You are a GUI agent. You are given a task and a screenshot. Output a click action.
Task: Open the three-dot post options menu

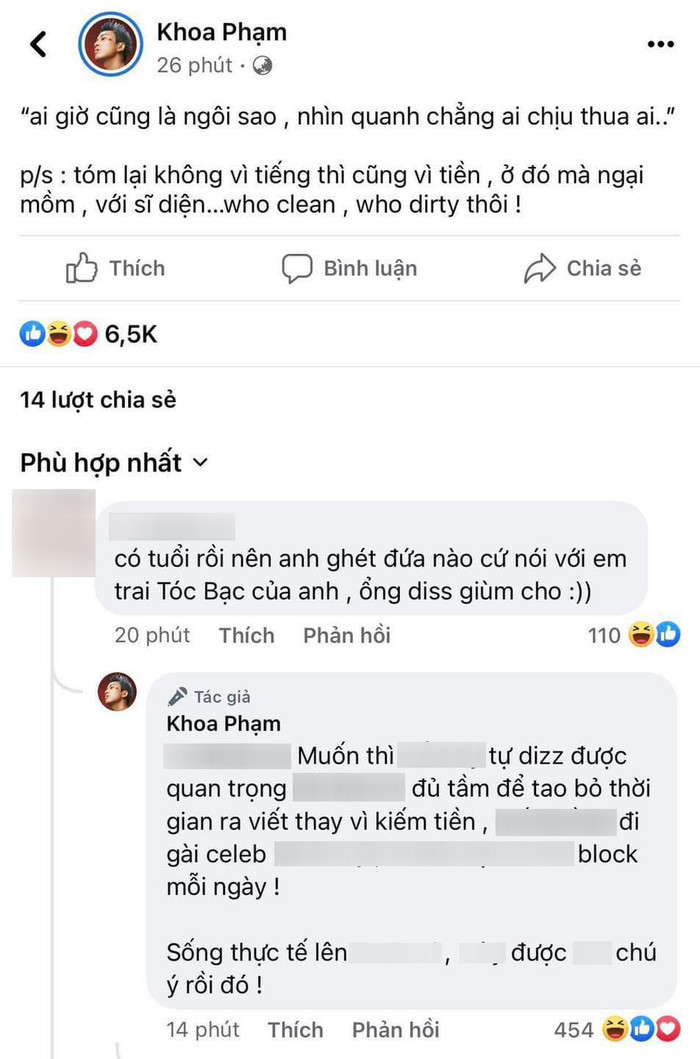point(660,43)
